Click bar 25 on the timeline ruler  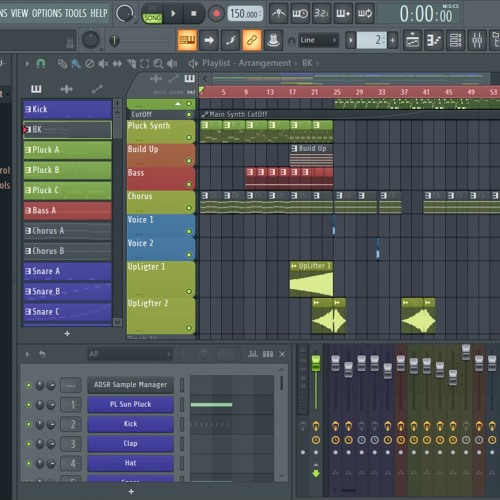(337, 92)
